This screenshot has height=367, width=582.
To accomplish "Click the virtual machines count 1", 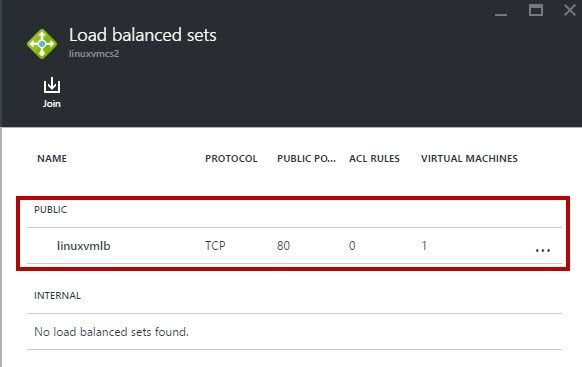I will pos(424,246).
